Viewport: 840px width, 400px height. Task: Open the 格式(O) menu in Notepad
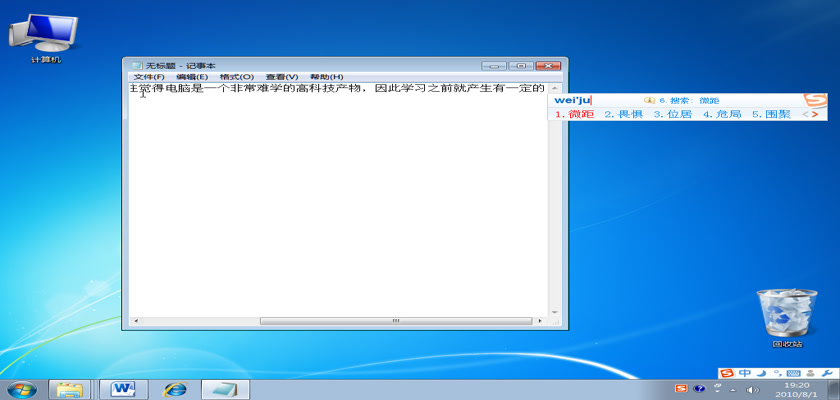[237, 77]
